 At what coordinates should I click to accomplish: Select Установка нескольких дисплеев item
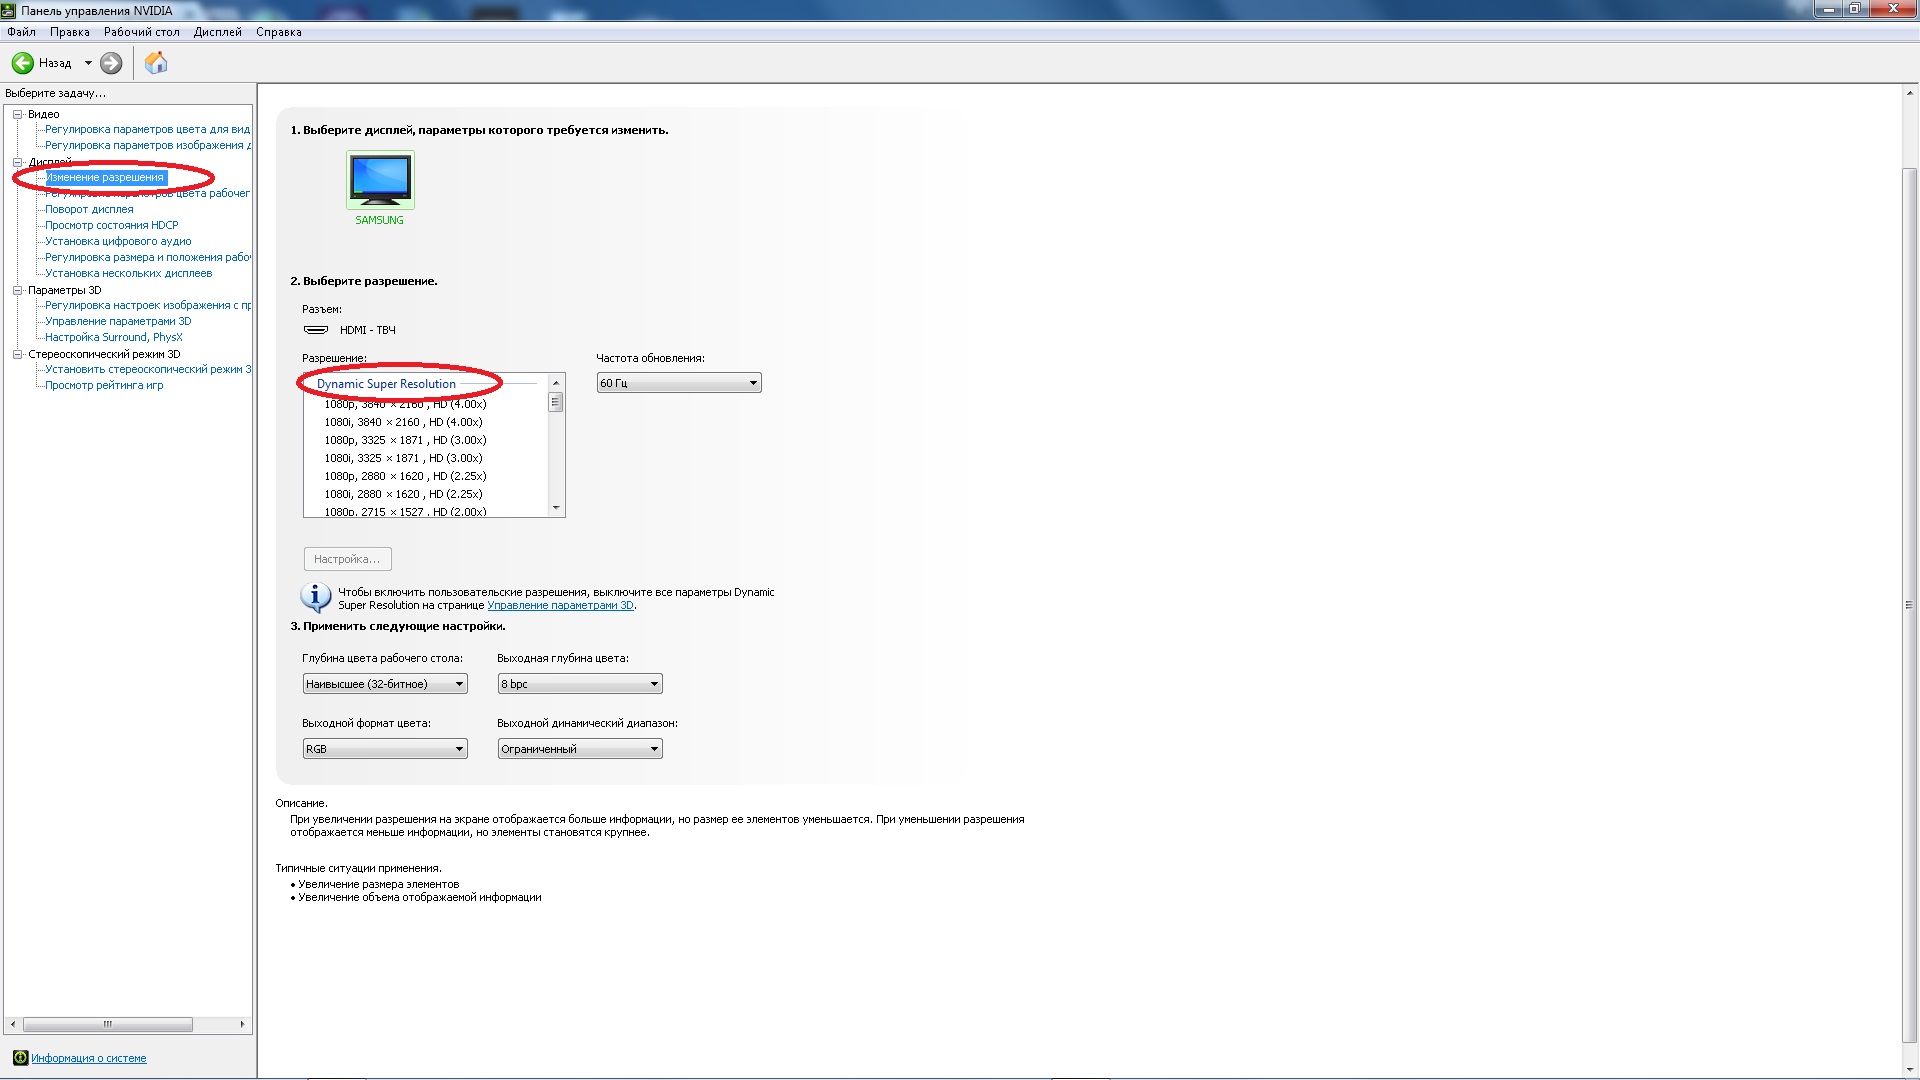(129, 274)
